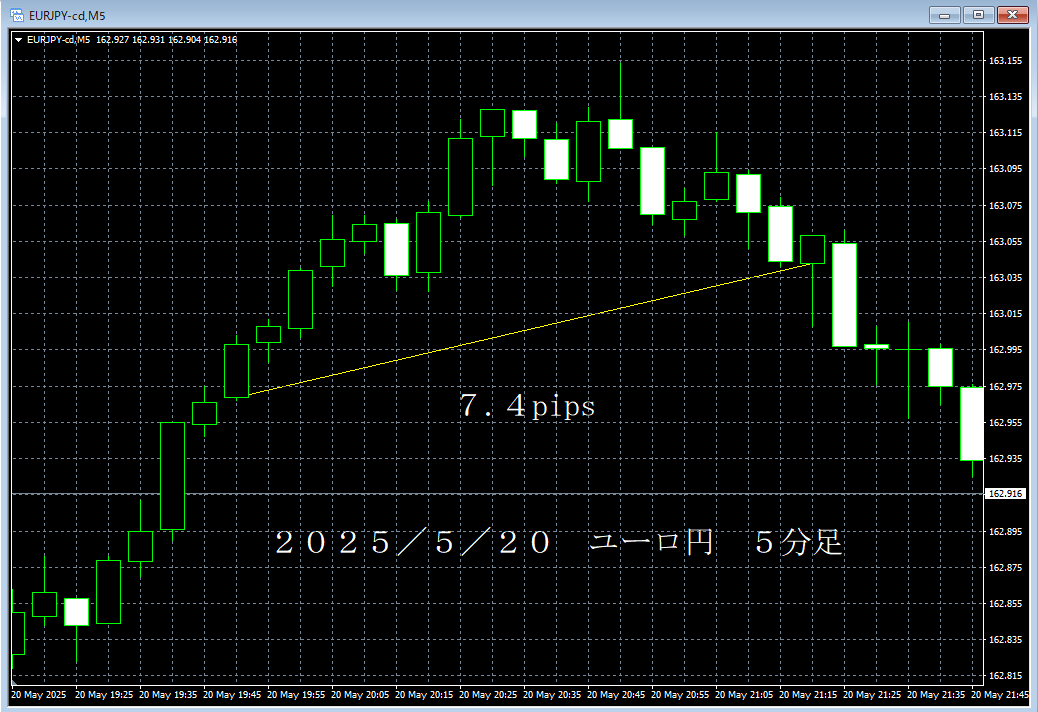Click the "20 May 20:45" time axis label
This screenshot has height=712, width=1038.
click(616, 695)
